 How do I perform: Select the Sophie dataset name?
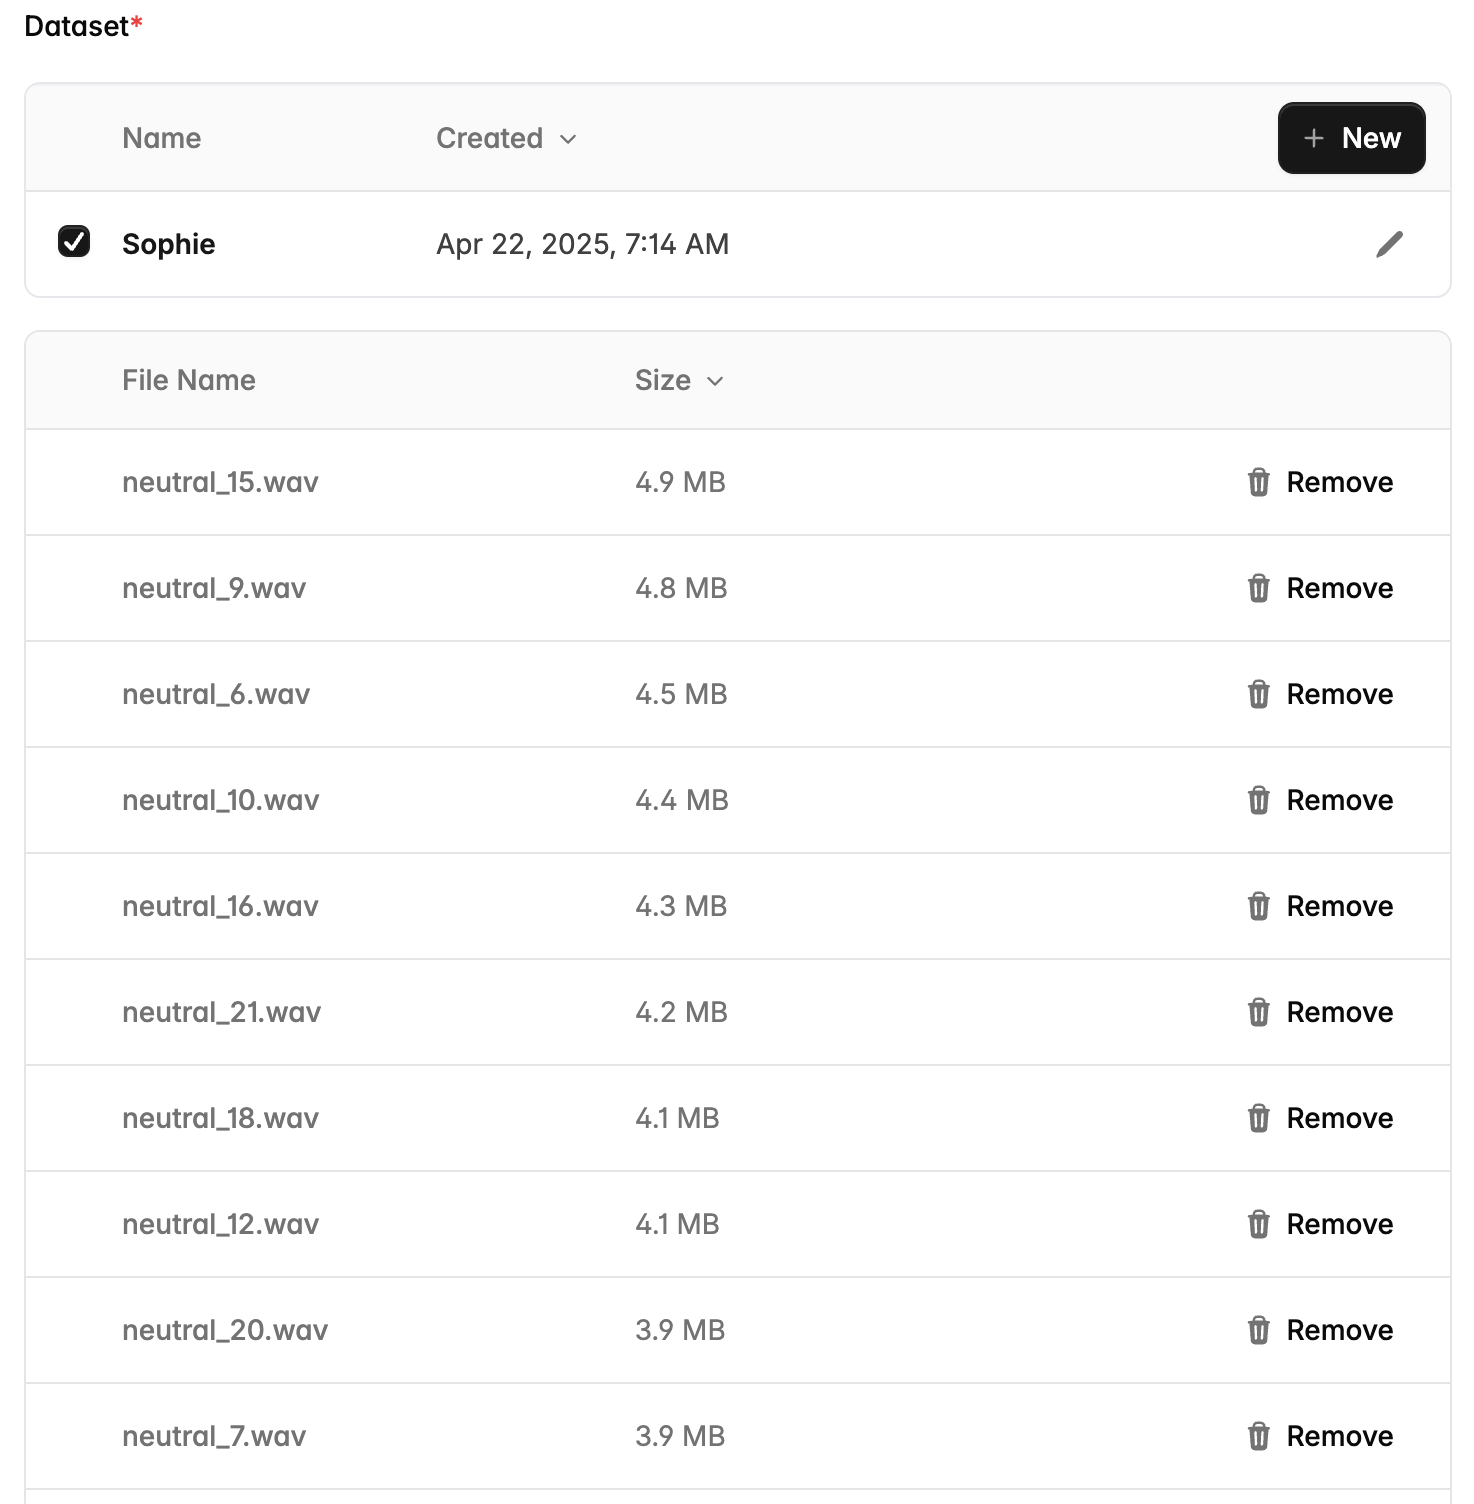pyautogui.click(x=168, y=244)
